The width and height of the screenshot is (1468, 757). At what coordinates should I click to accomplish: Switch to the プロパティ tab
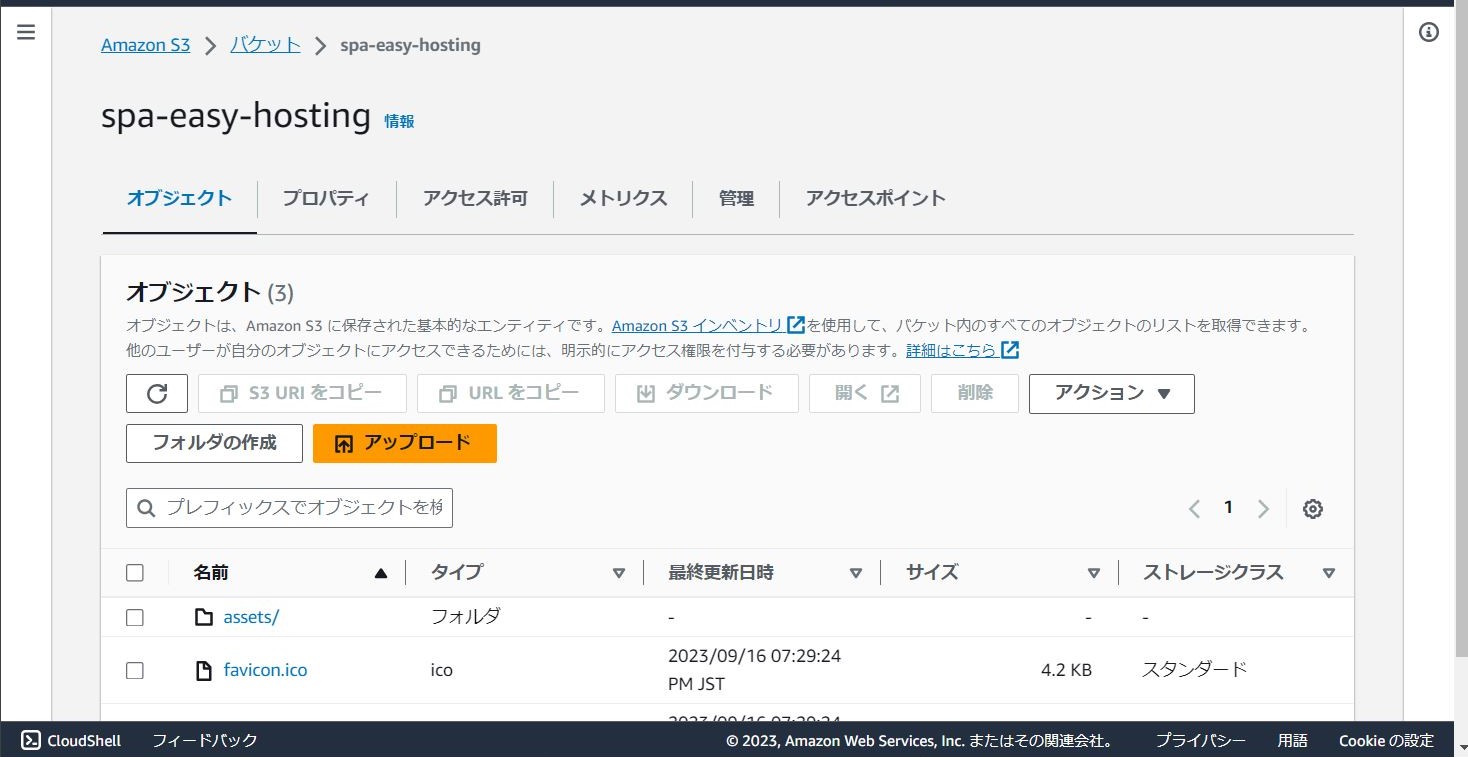tap(326, 198)
